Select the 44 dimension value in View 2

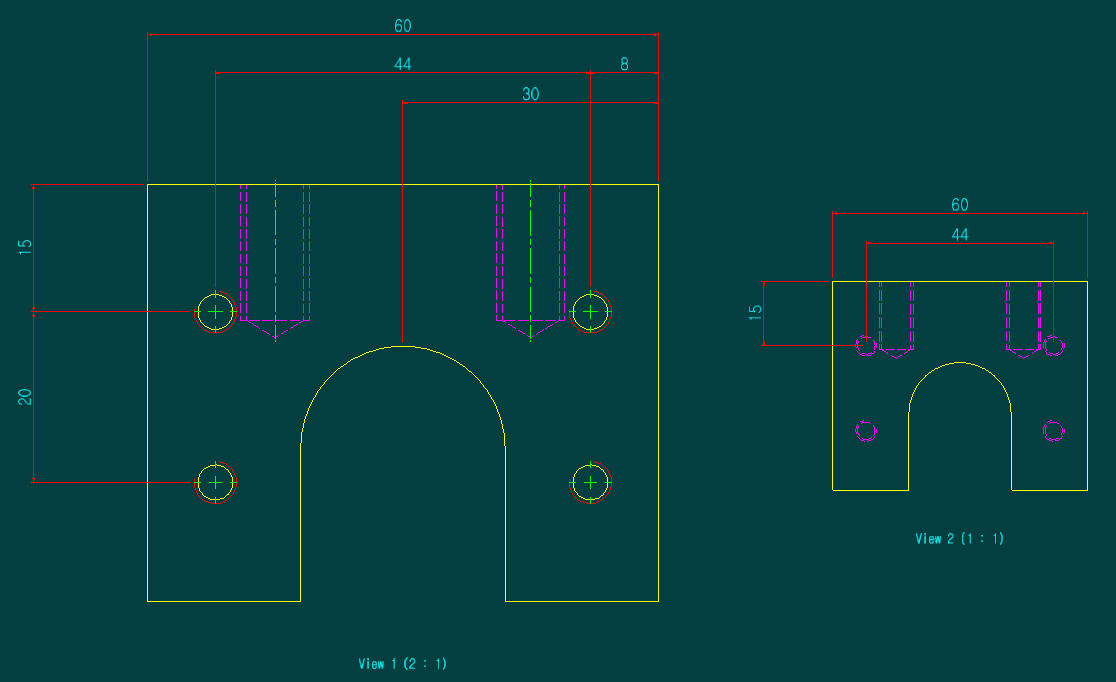coord(959,235)
